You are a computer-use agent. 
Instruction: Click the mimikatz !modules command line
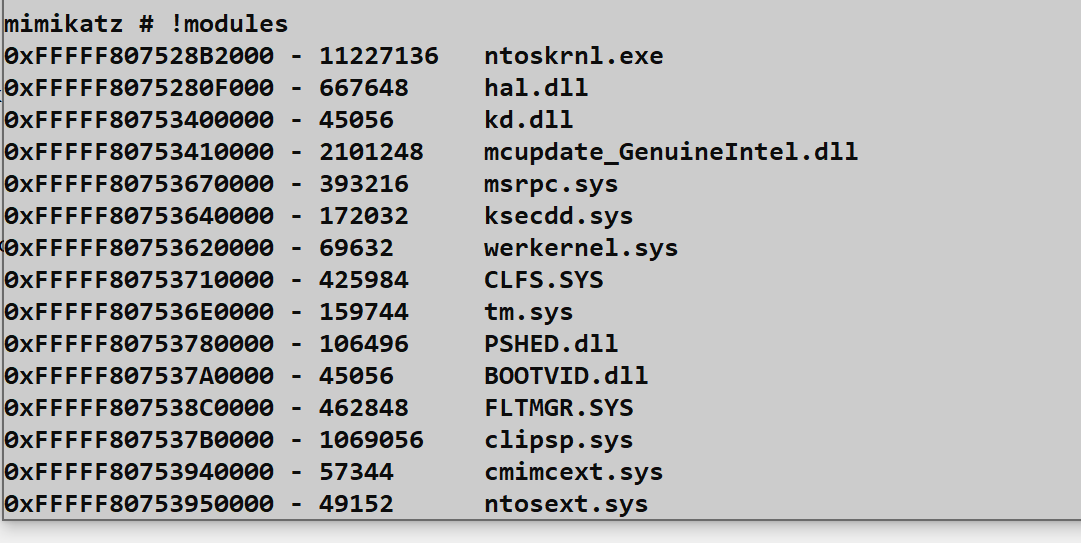(146, 24)
